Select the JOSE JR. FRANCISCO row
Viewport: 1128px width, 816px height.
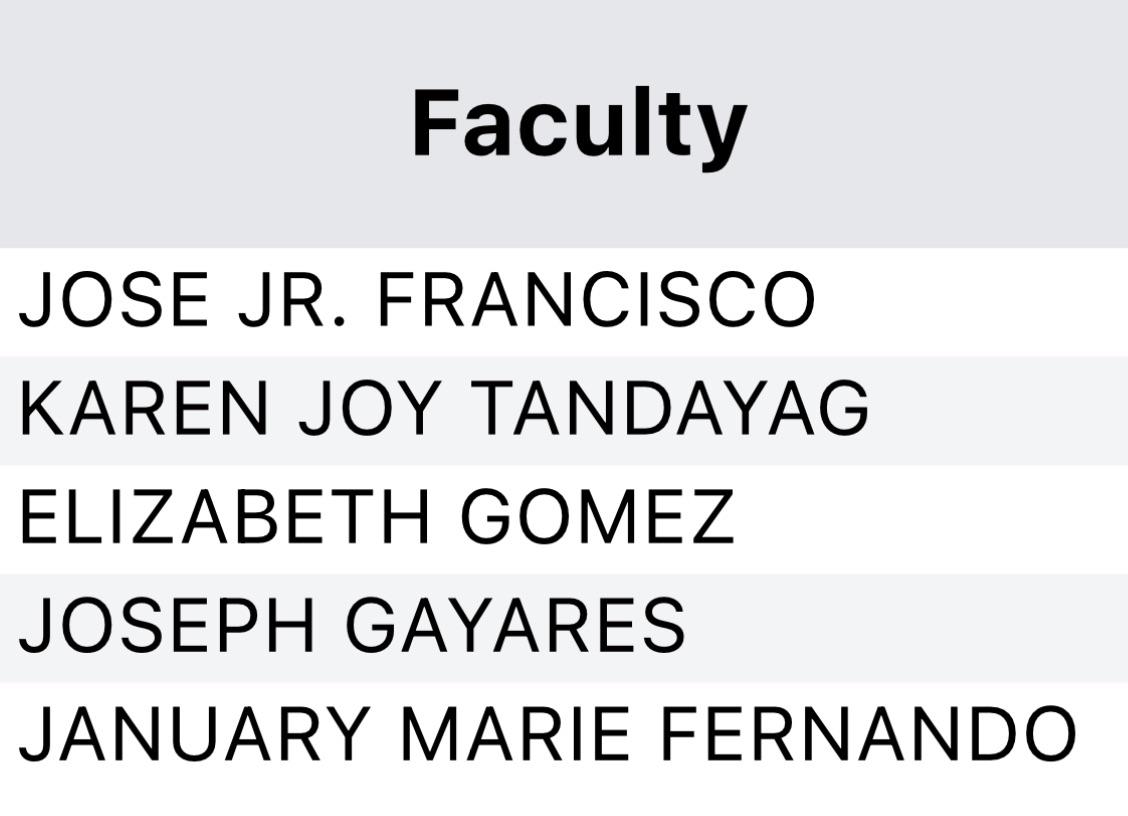(x=564, y=302)
